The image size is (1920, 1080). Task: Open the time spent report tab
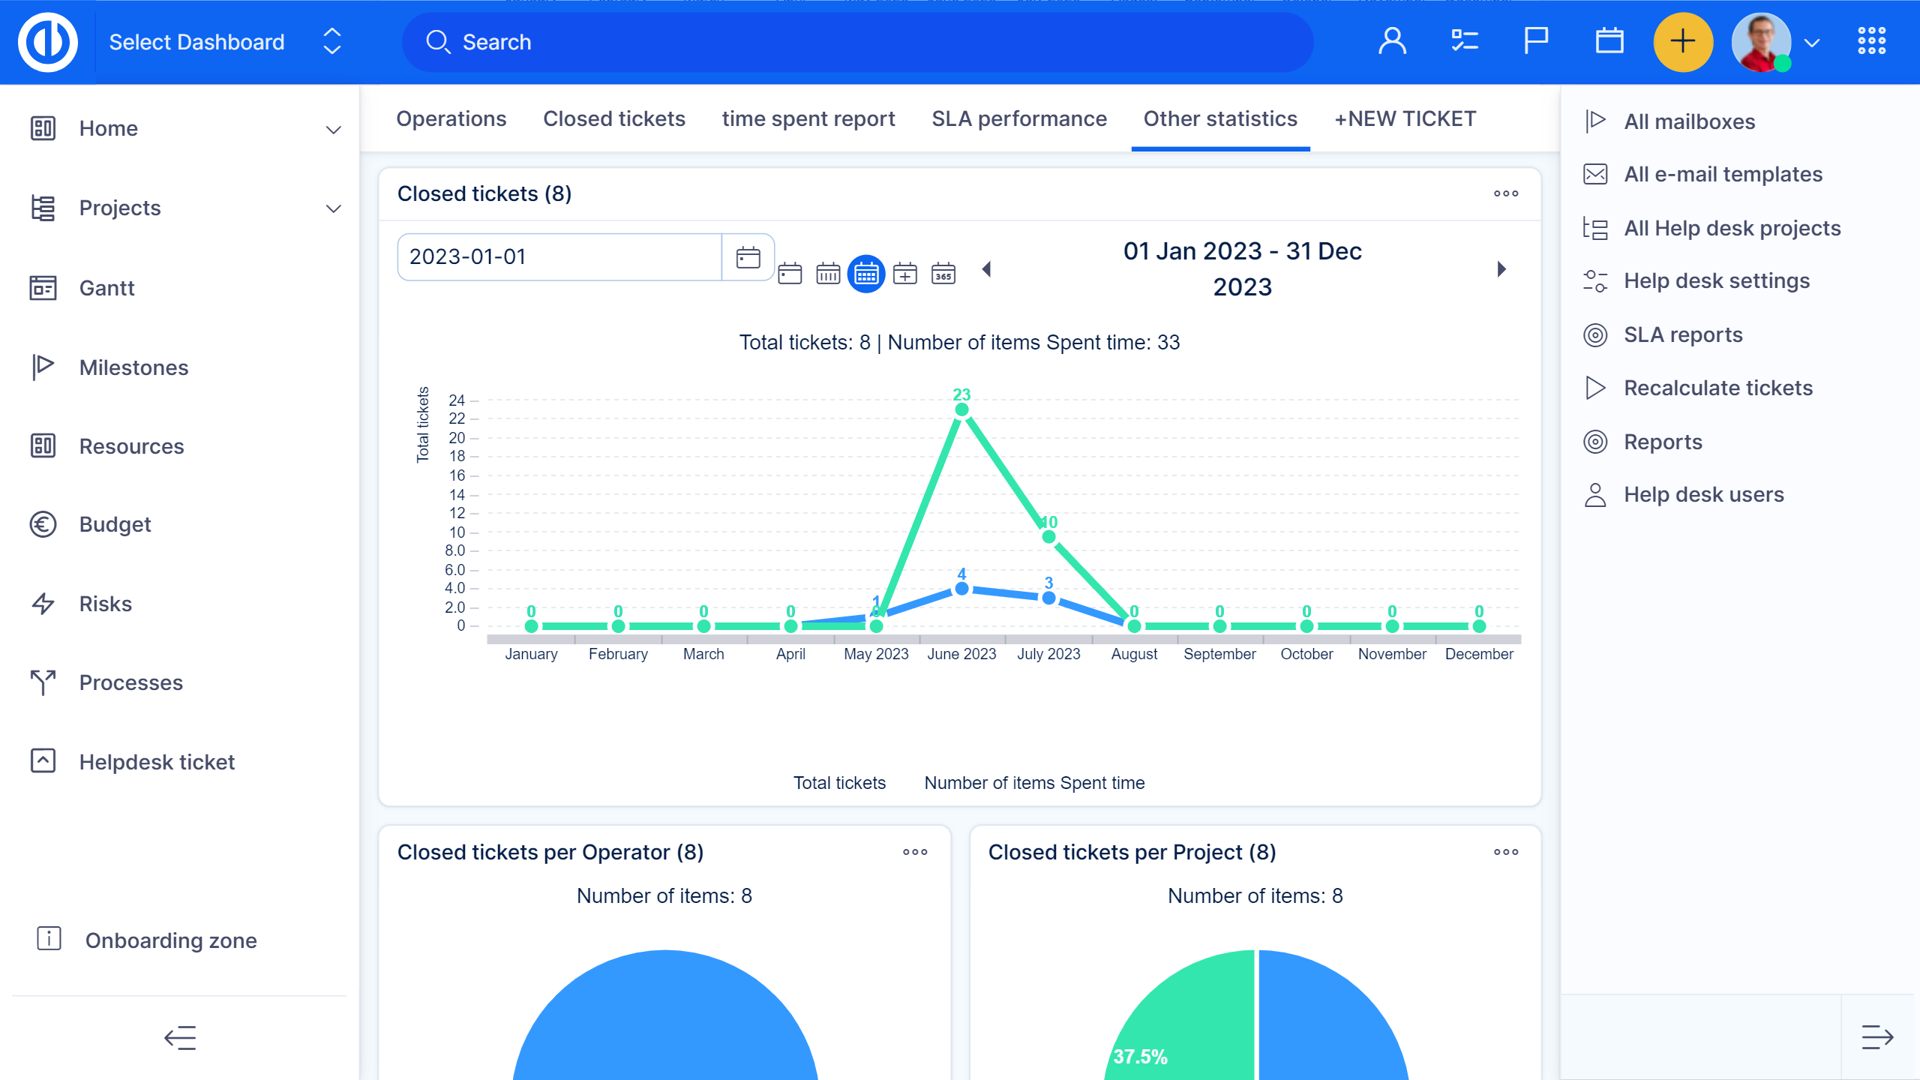click(808, 119)
